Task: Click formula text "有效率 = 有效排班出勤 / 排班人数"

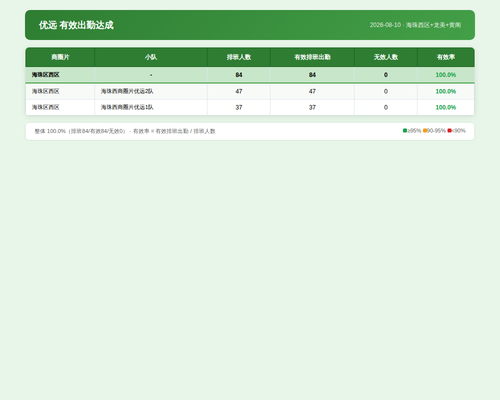Action: tap(174, 131)
